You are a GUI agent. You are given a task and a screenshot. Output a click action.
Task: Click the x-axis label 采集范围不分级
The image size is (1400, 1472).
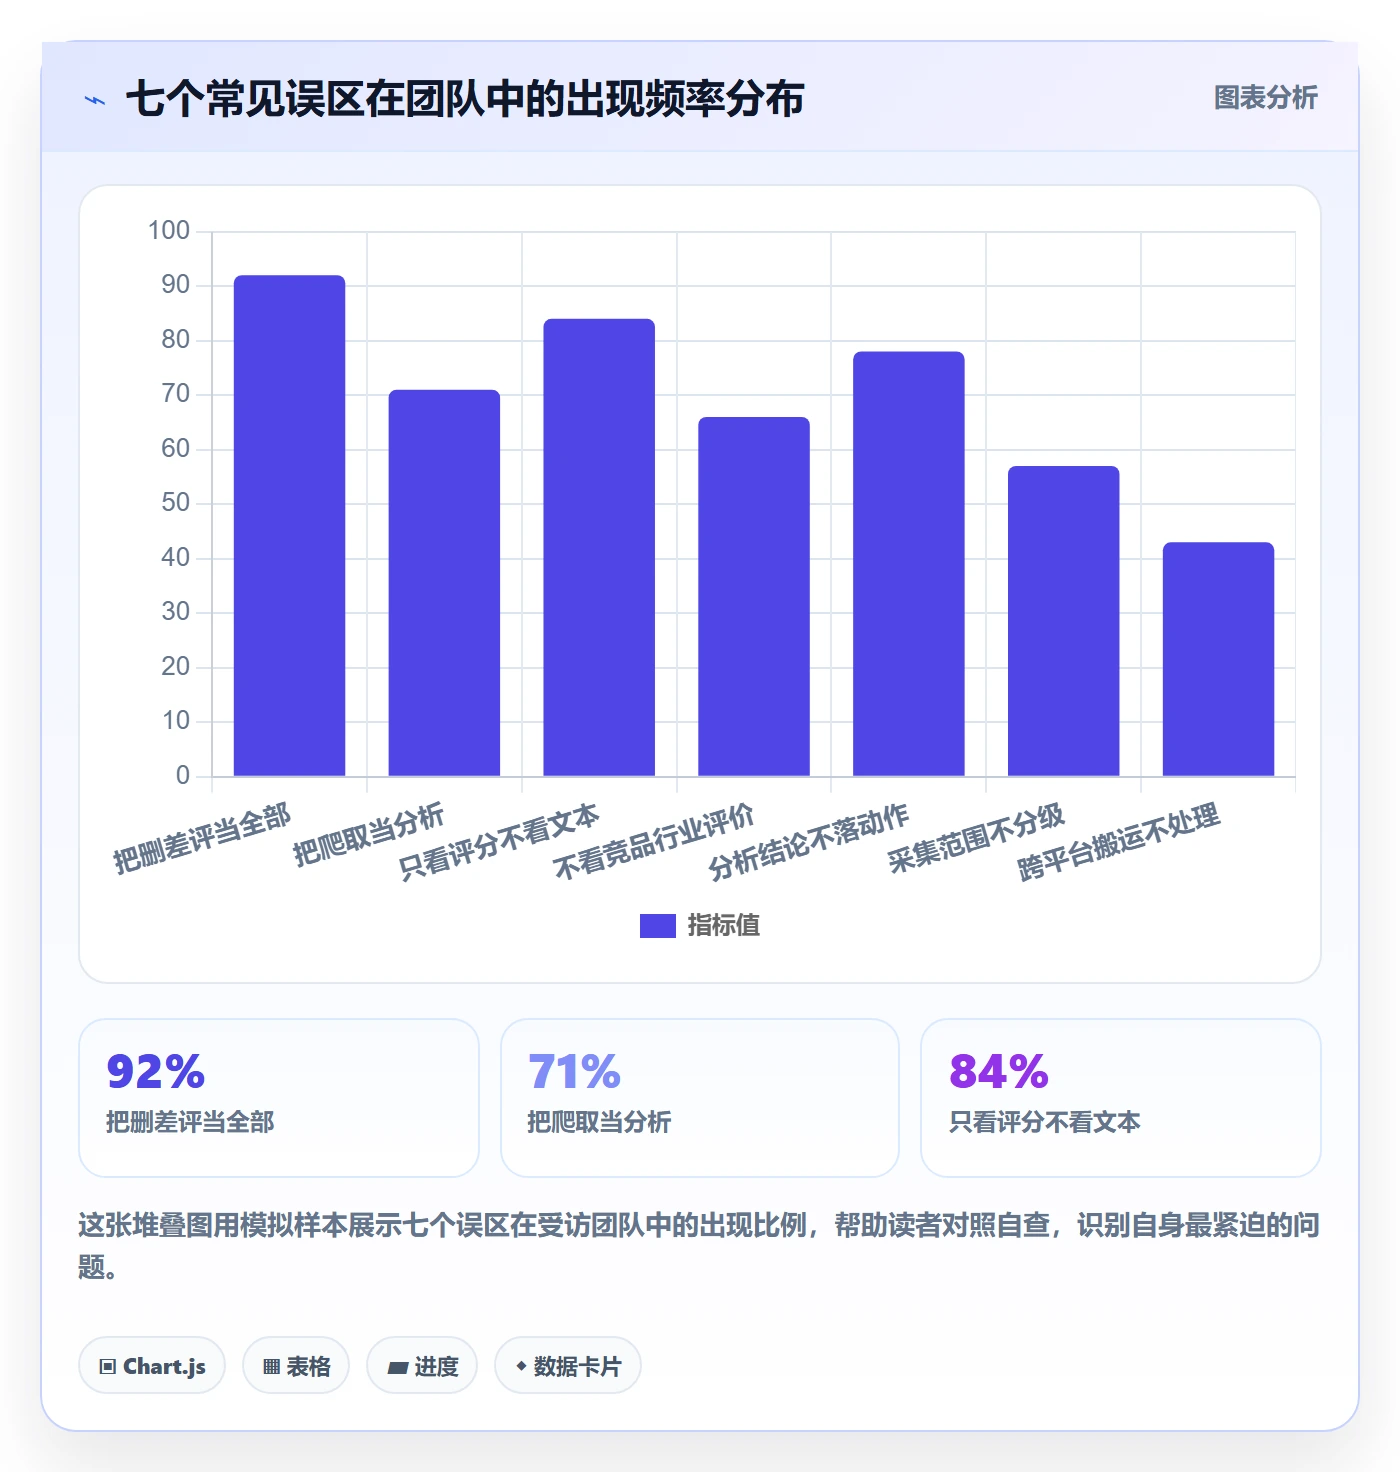976,838
